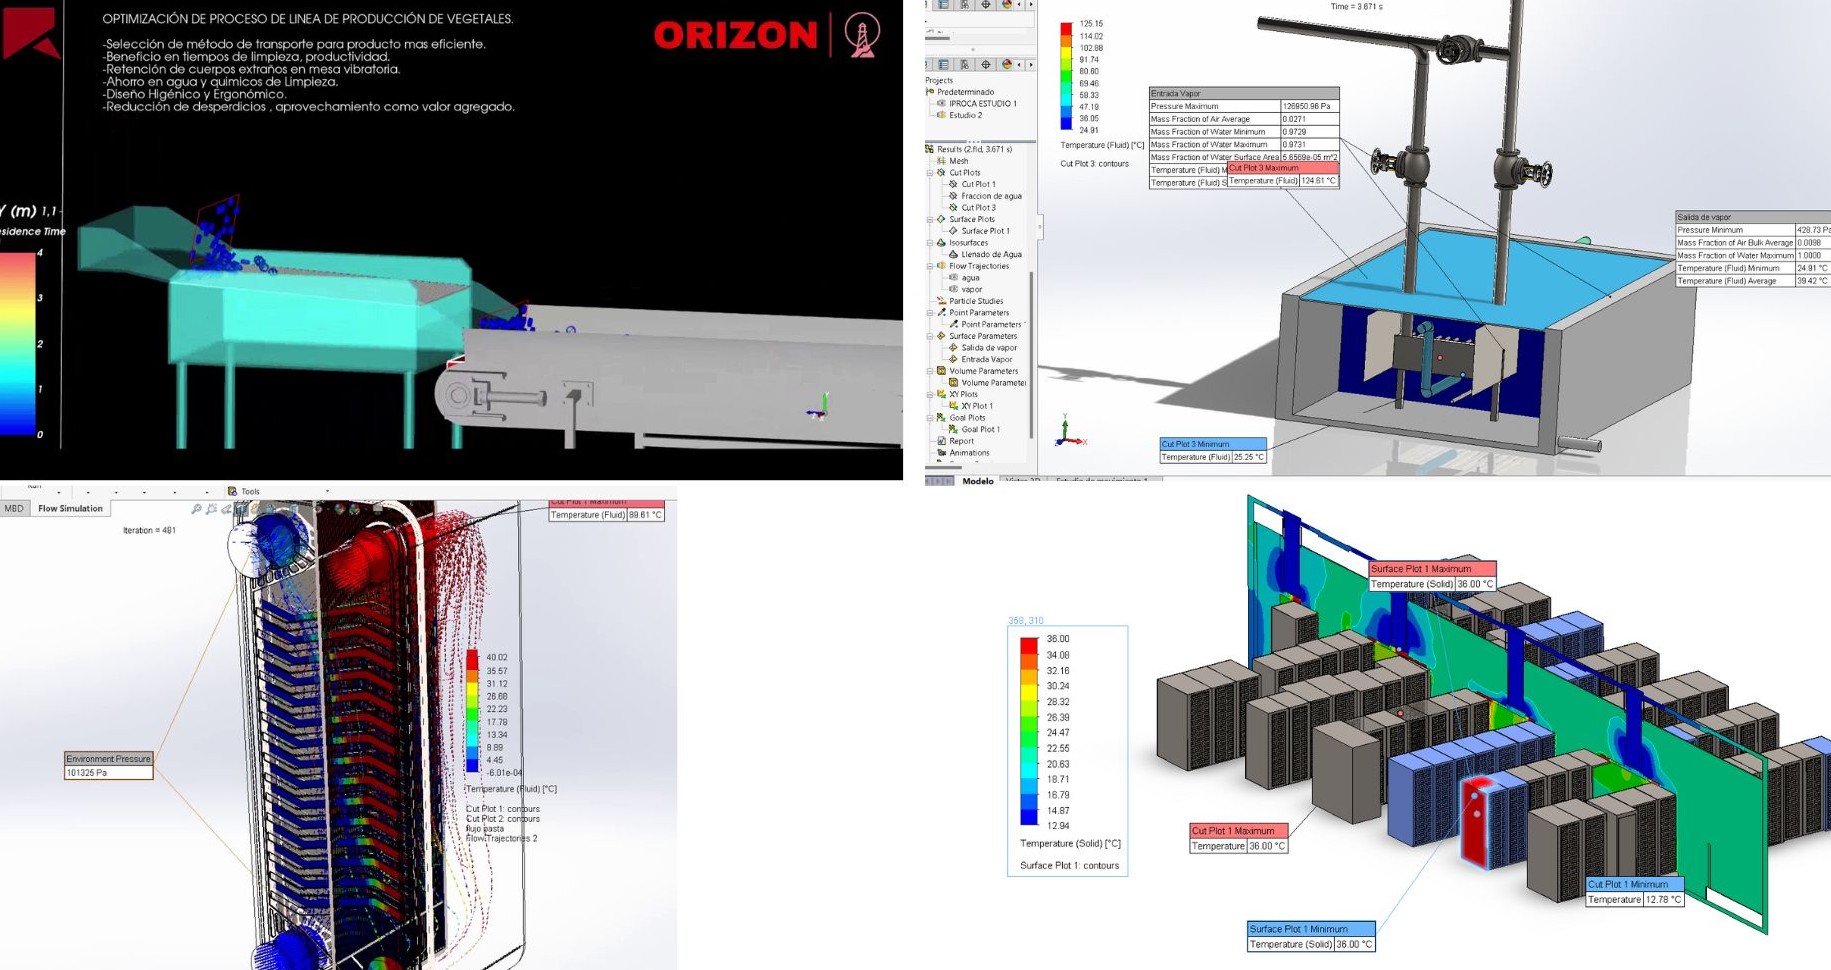1831x970 pixels.
Task: Click the Animations icon in results tree
Action: pyautogui.click(x=941, y=453)
